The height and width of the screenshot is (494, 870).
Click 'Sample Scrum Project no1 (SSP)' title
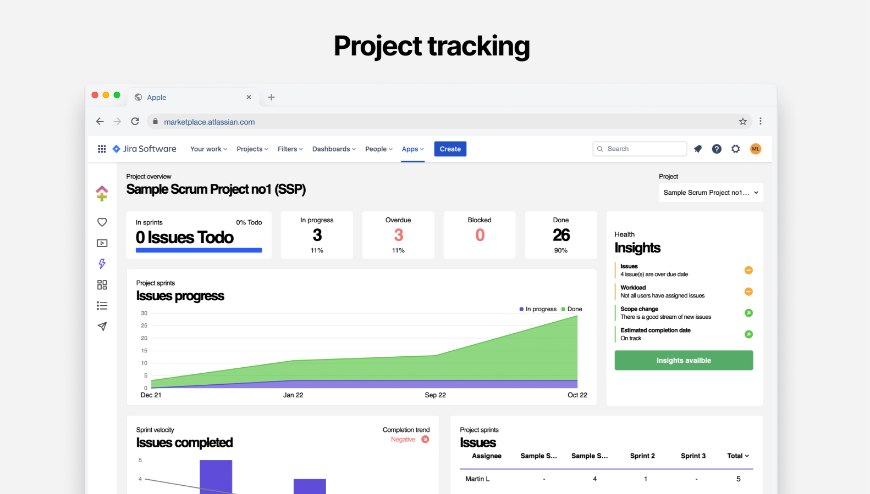pyautogui.click(x=216, y=189)
